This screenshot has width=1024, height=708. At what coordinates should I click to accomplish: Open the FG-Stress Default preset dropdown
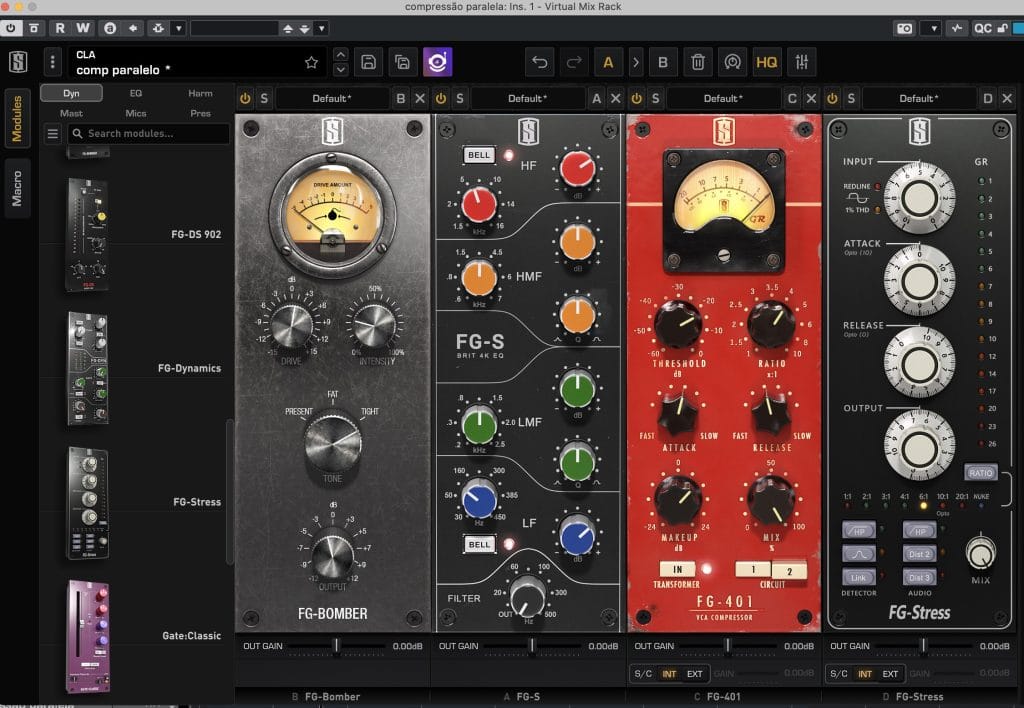click(916, 98)
